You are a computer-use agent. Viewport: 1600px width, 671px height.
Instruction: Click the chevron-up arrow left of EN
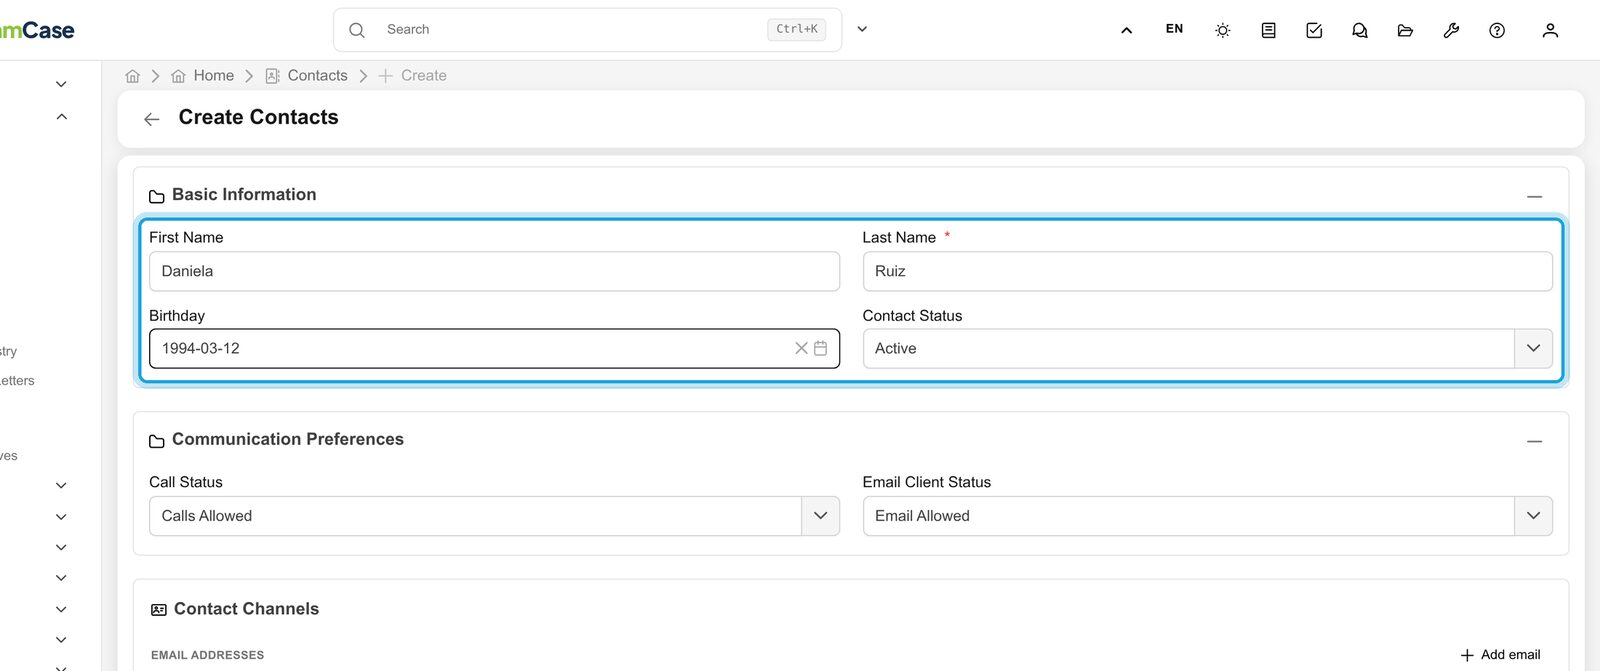[x=1127, y=30]
